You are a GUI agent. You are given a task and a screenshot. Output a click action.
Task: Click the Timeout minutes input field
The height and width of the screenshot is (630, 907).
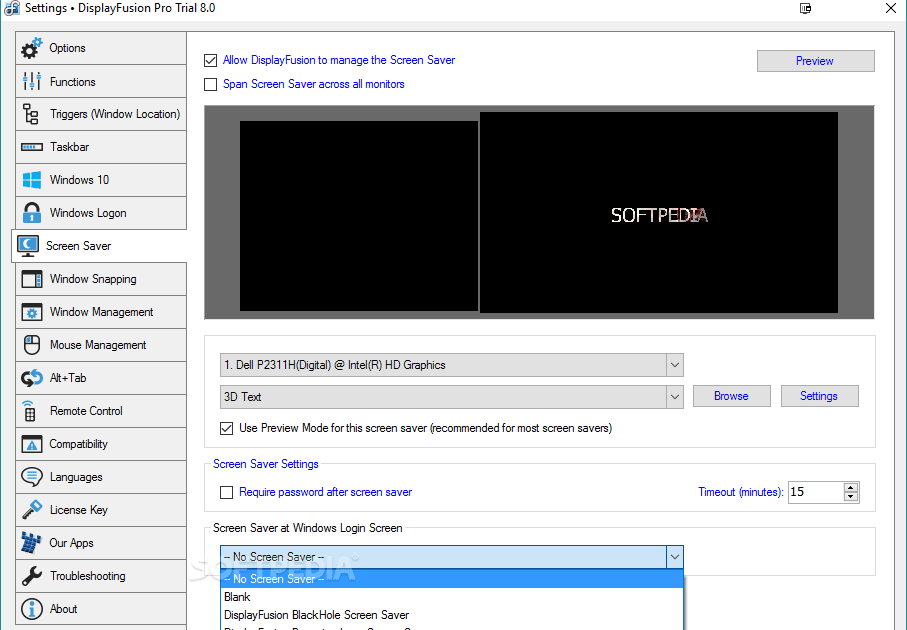[x=816, y=492]
